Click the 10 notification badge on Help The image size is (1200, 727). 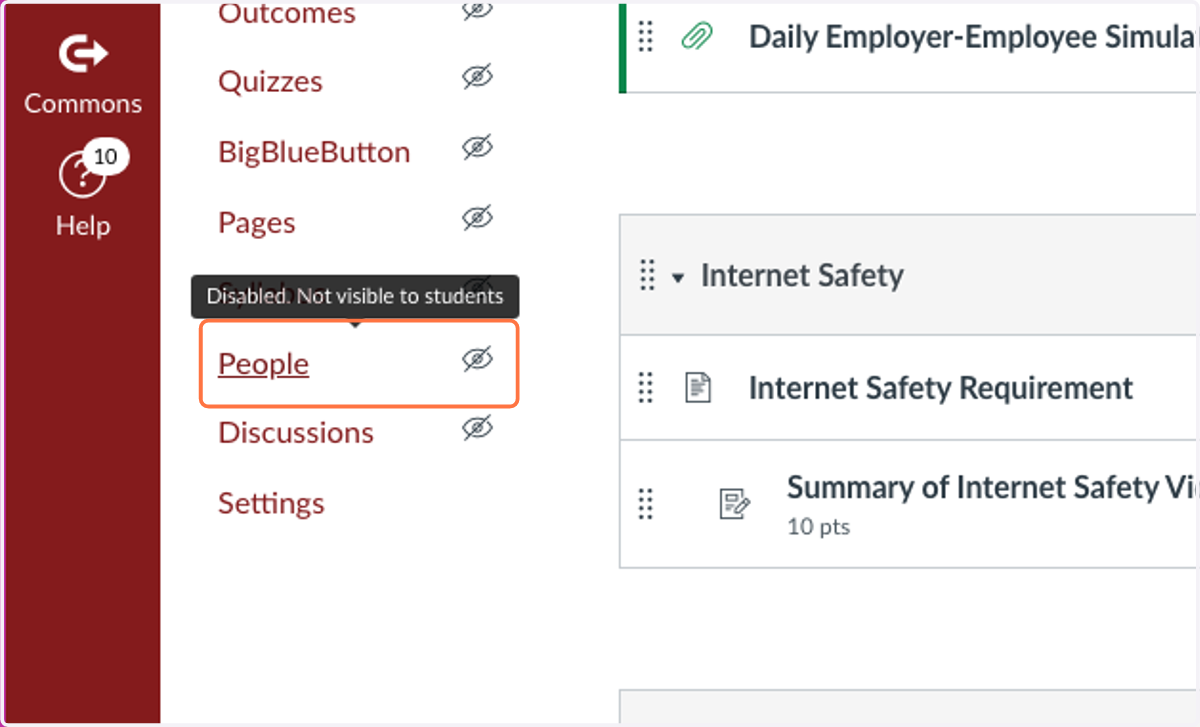coord(105,157)
